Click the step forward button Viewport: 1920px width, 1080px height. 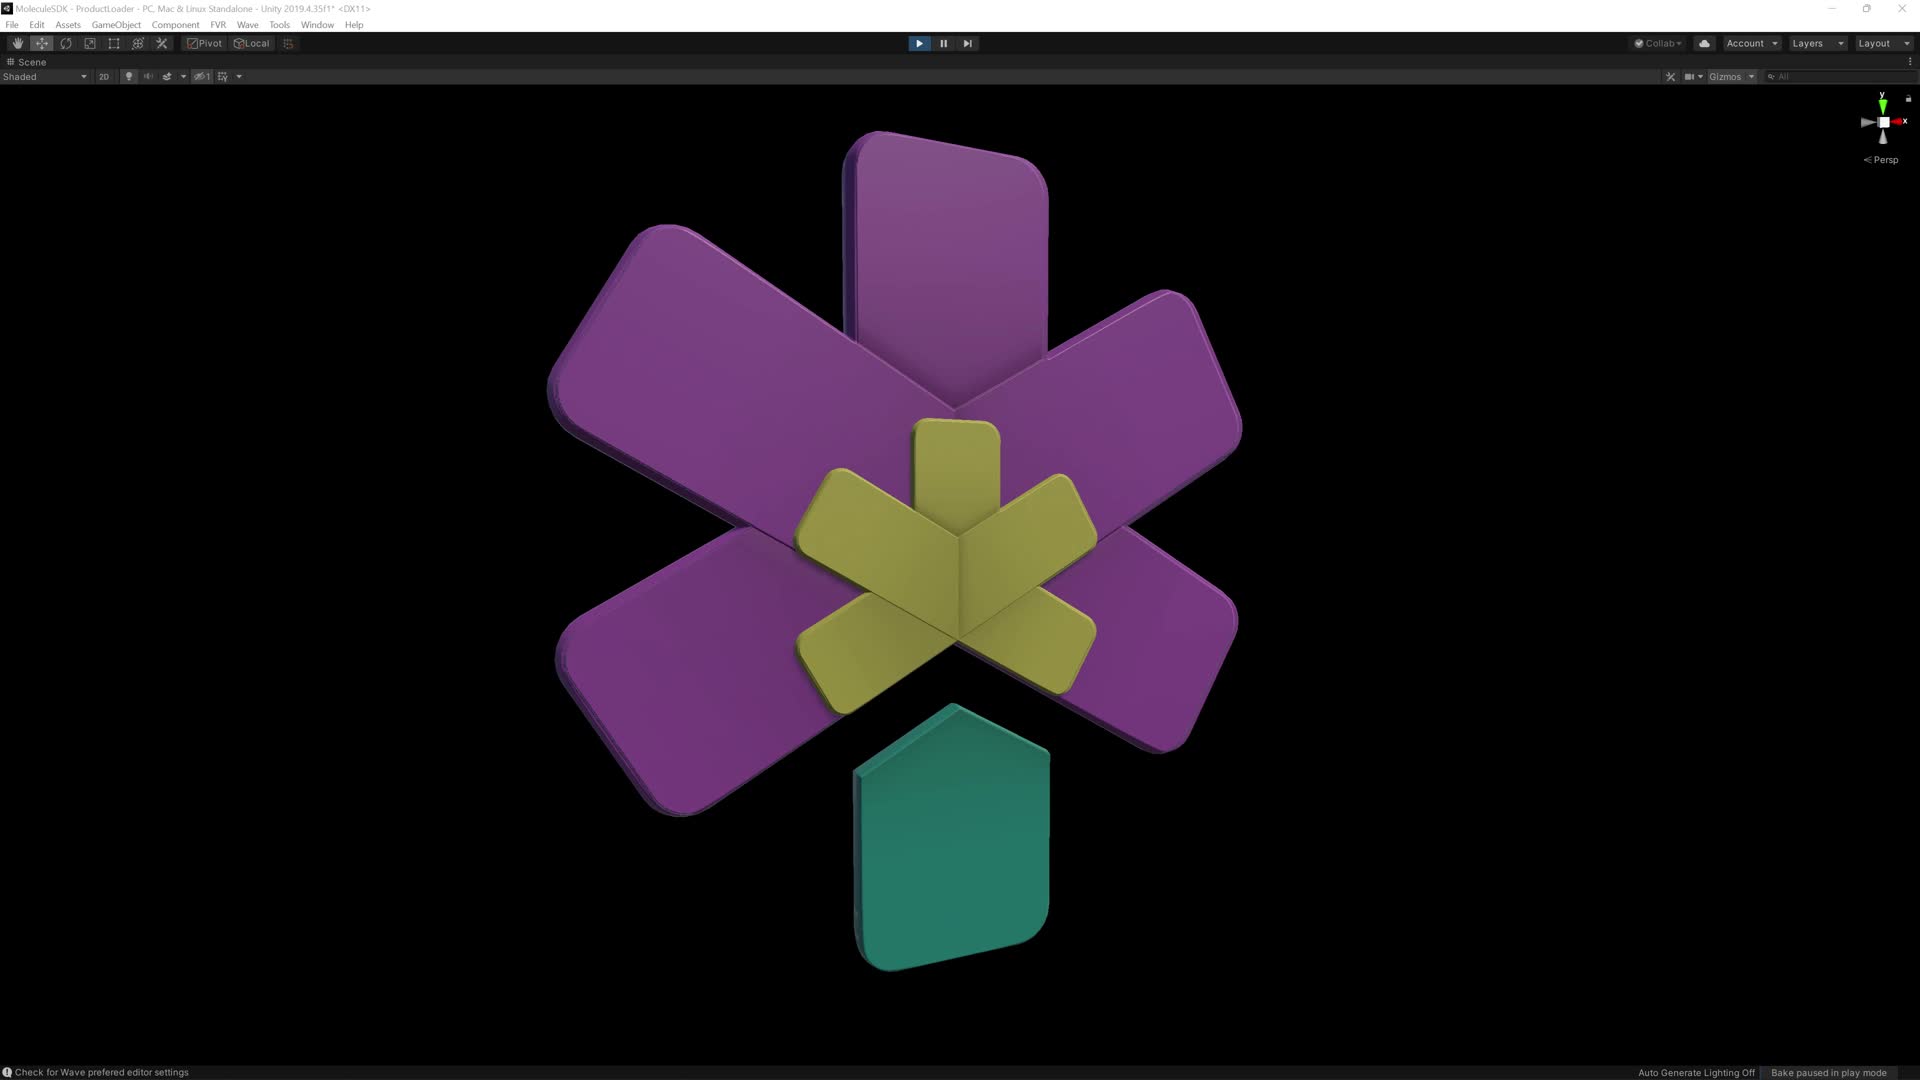[967, 43]
